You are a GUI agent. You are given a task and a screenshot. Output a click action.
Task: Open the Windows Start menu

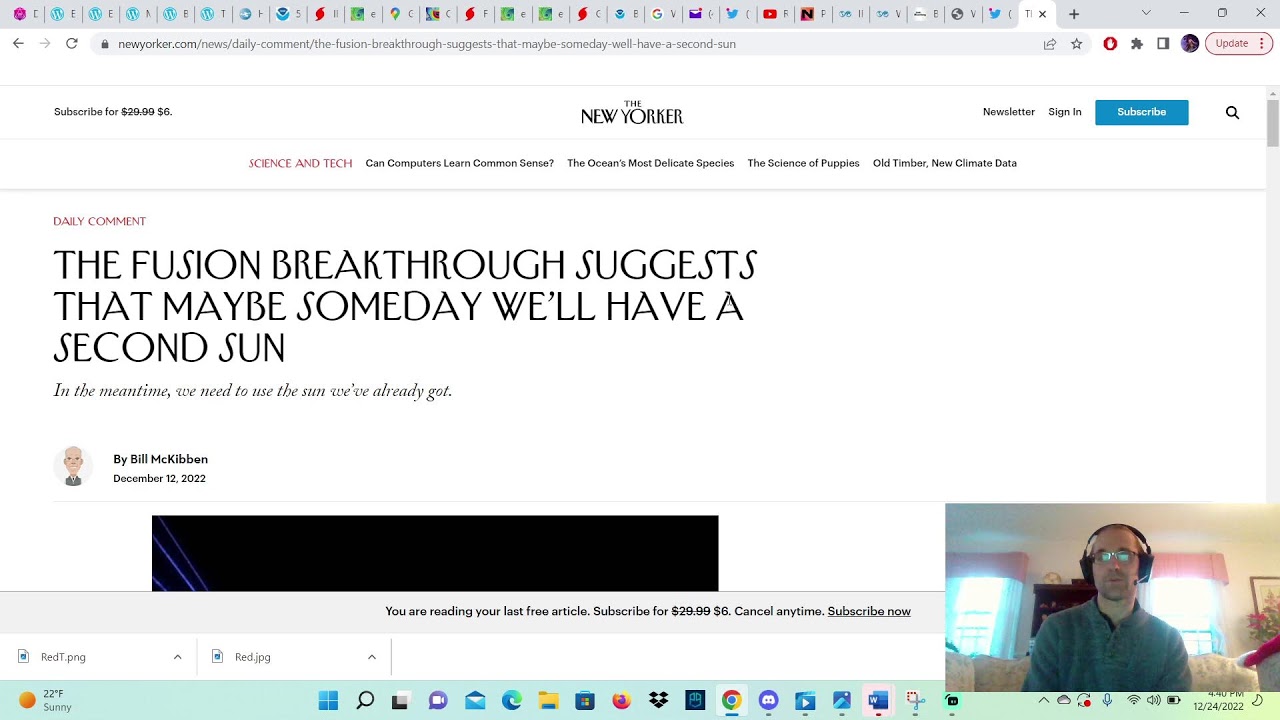(328, 700)
